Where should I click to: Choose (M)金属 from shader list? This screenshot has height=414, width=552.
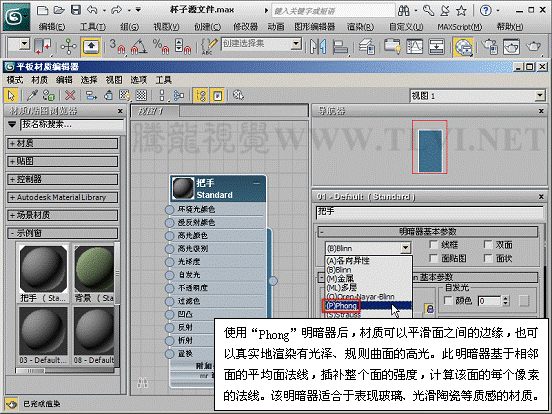click(x=367, y=278)
